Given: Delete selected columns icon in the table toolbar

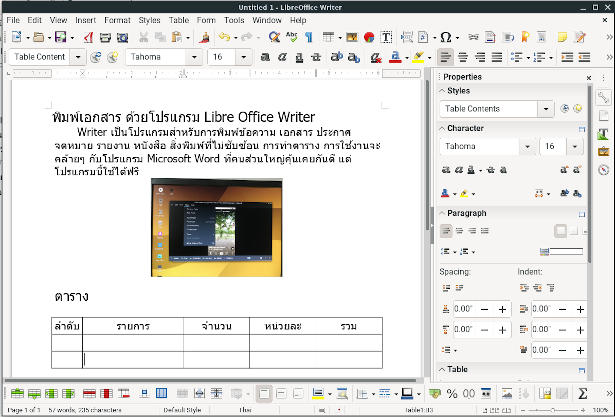Looking at the screenshot, I should click(107, 393).
